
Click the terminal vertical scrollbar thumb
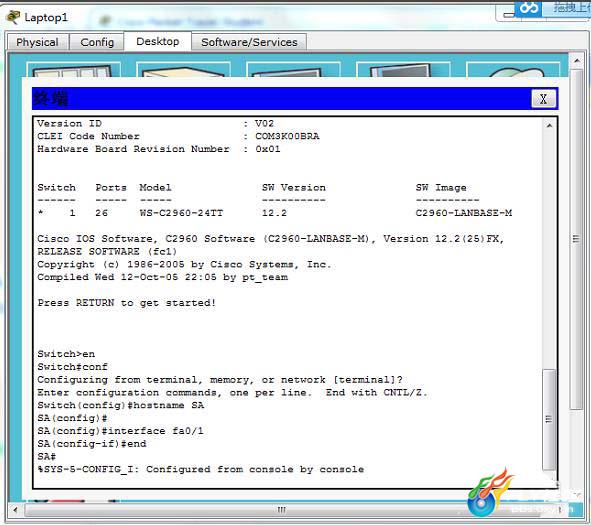549,420
